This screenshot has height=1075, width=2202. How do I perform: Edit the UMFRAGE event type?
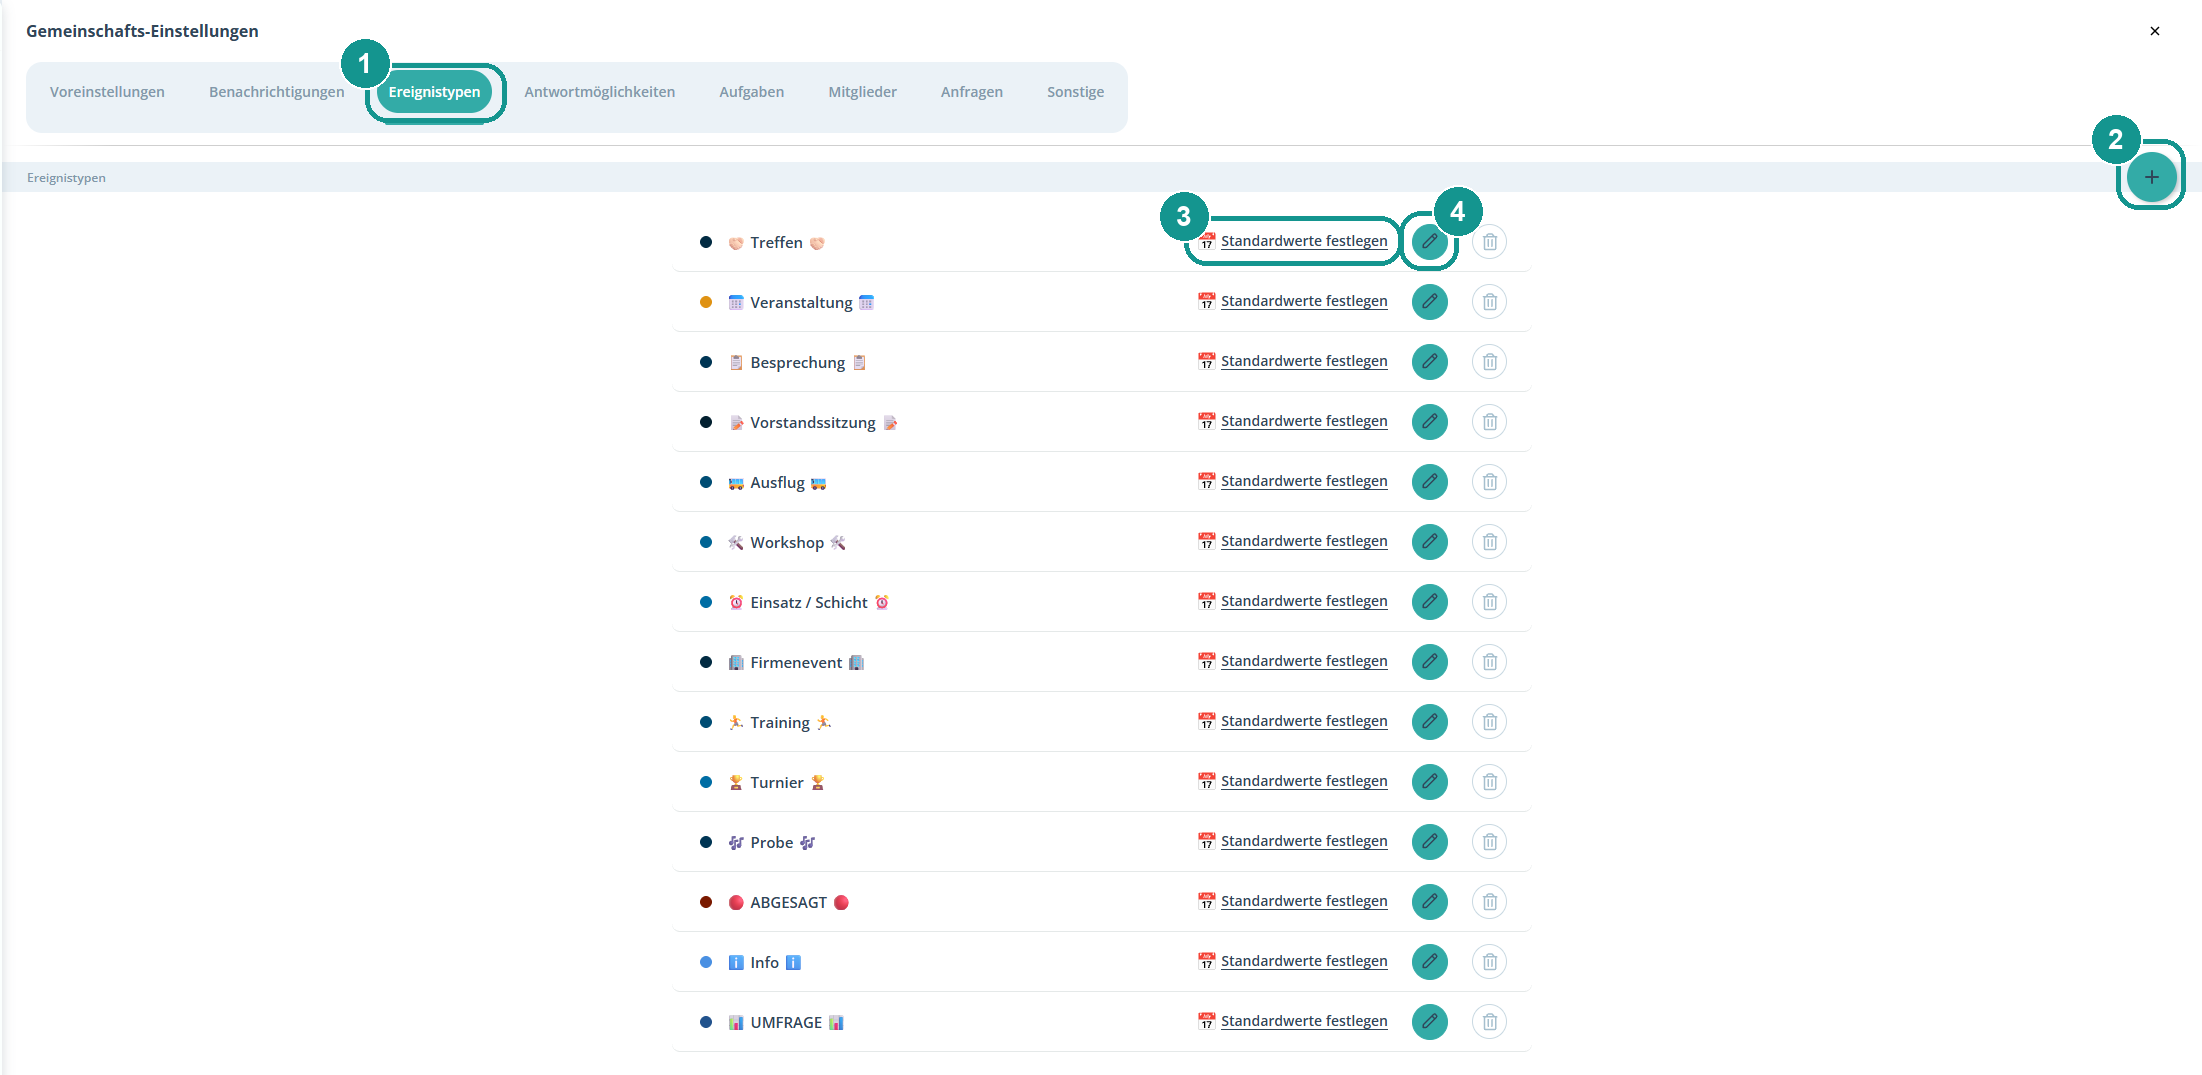click(x=1429, y=1022)
